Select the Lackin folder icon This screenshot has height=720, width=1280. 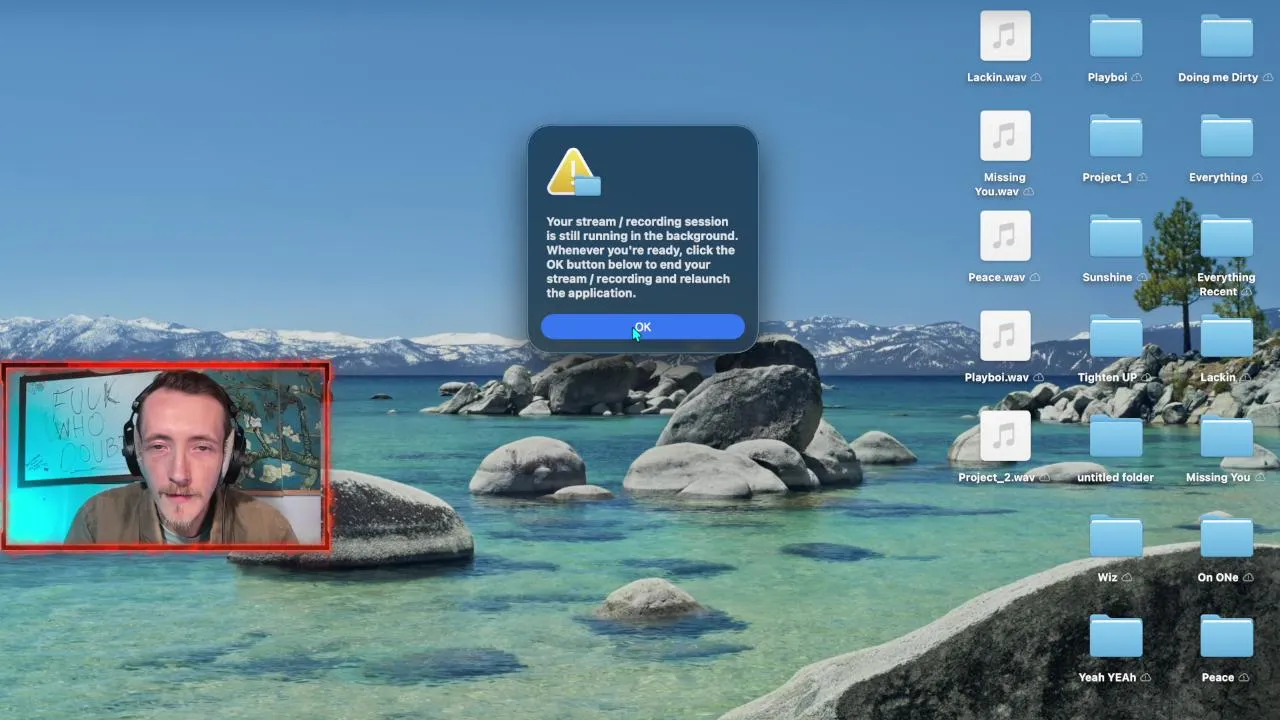(1226, 336)
